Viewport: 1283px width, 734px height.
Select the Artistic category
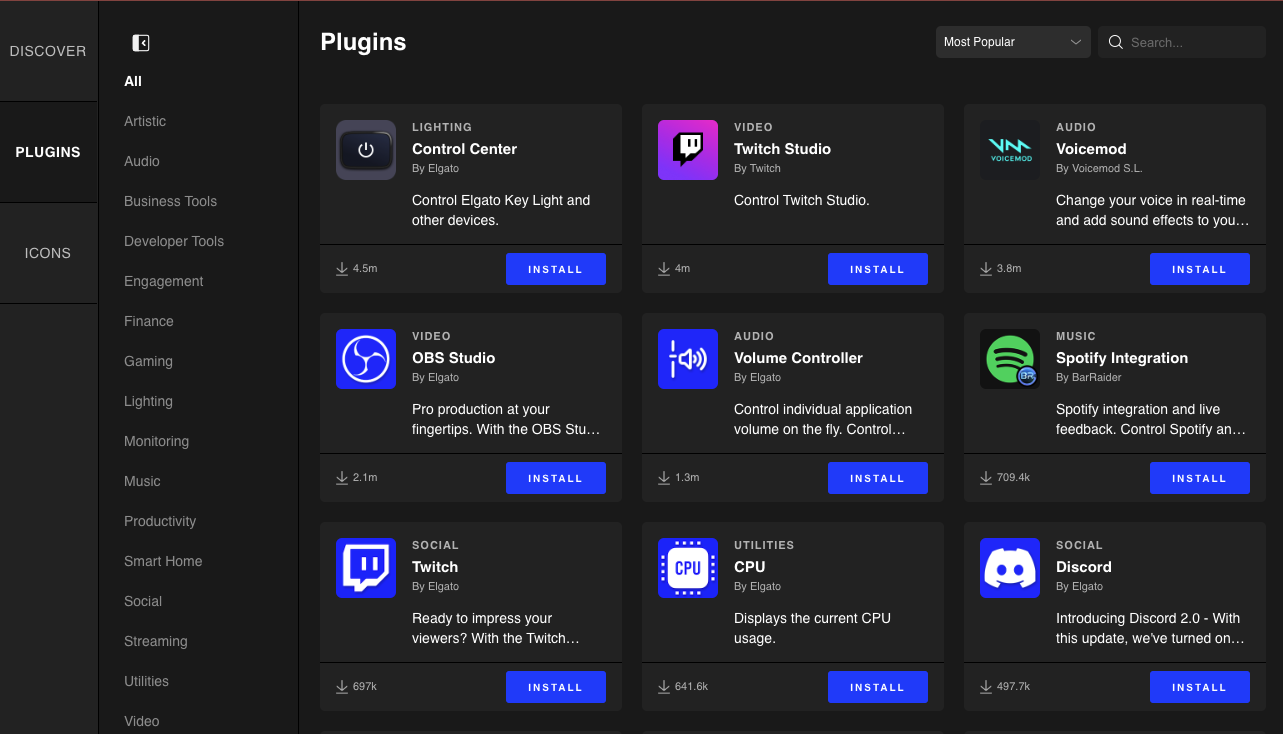point(145,121)
